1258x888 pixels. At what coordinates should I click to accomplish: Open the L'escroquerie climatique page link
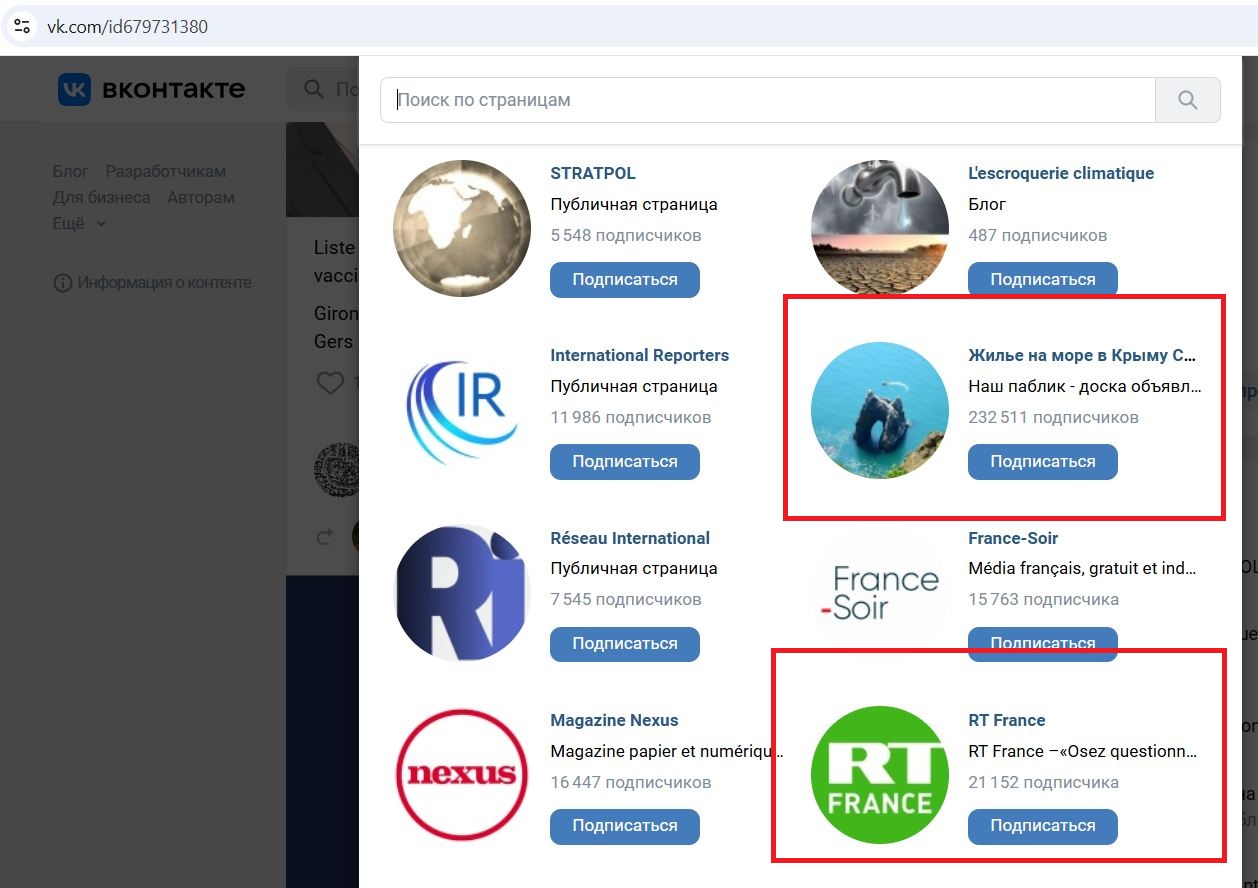pyautogui.click(x=1061, y=173)
